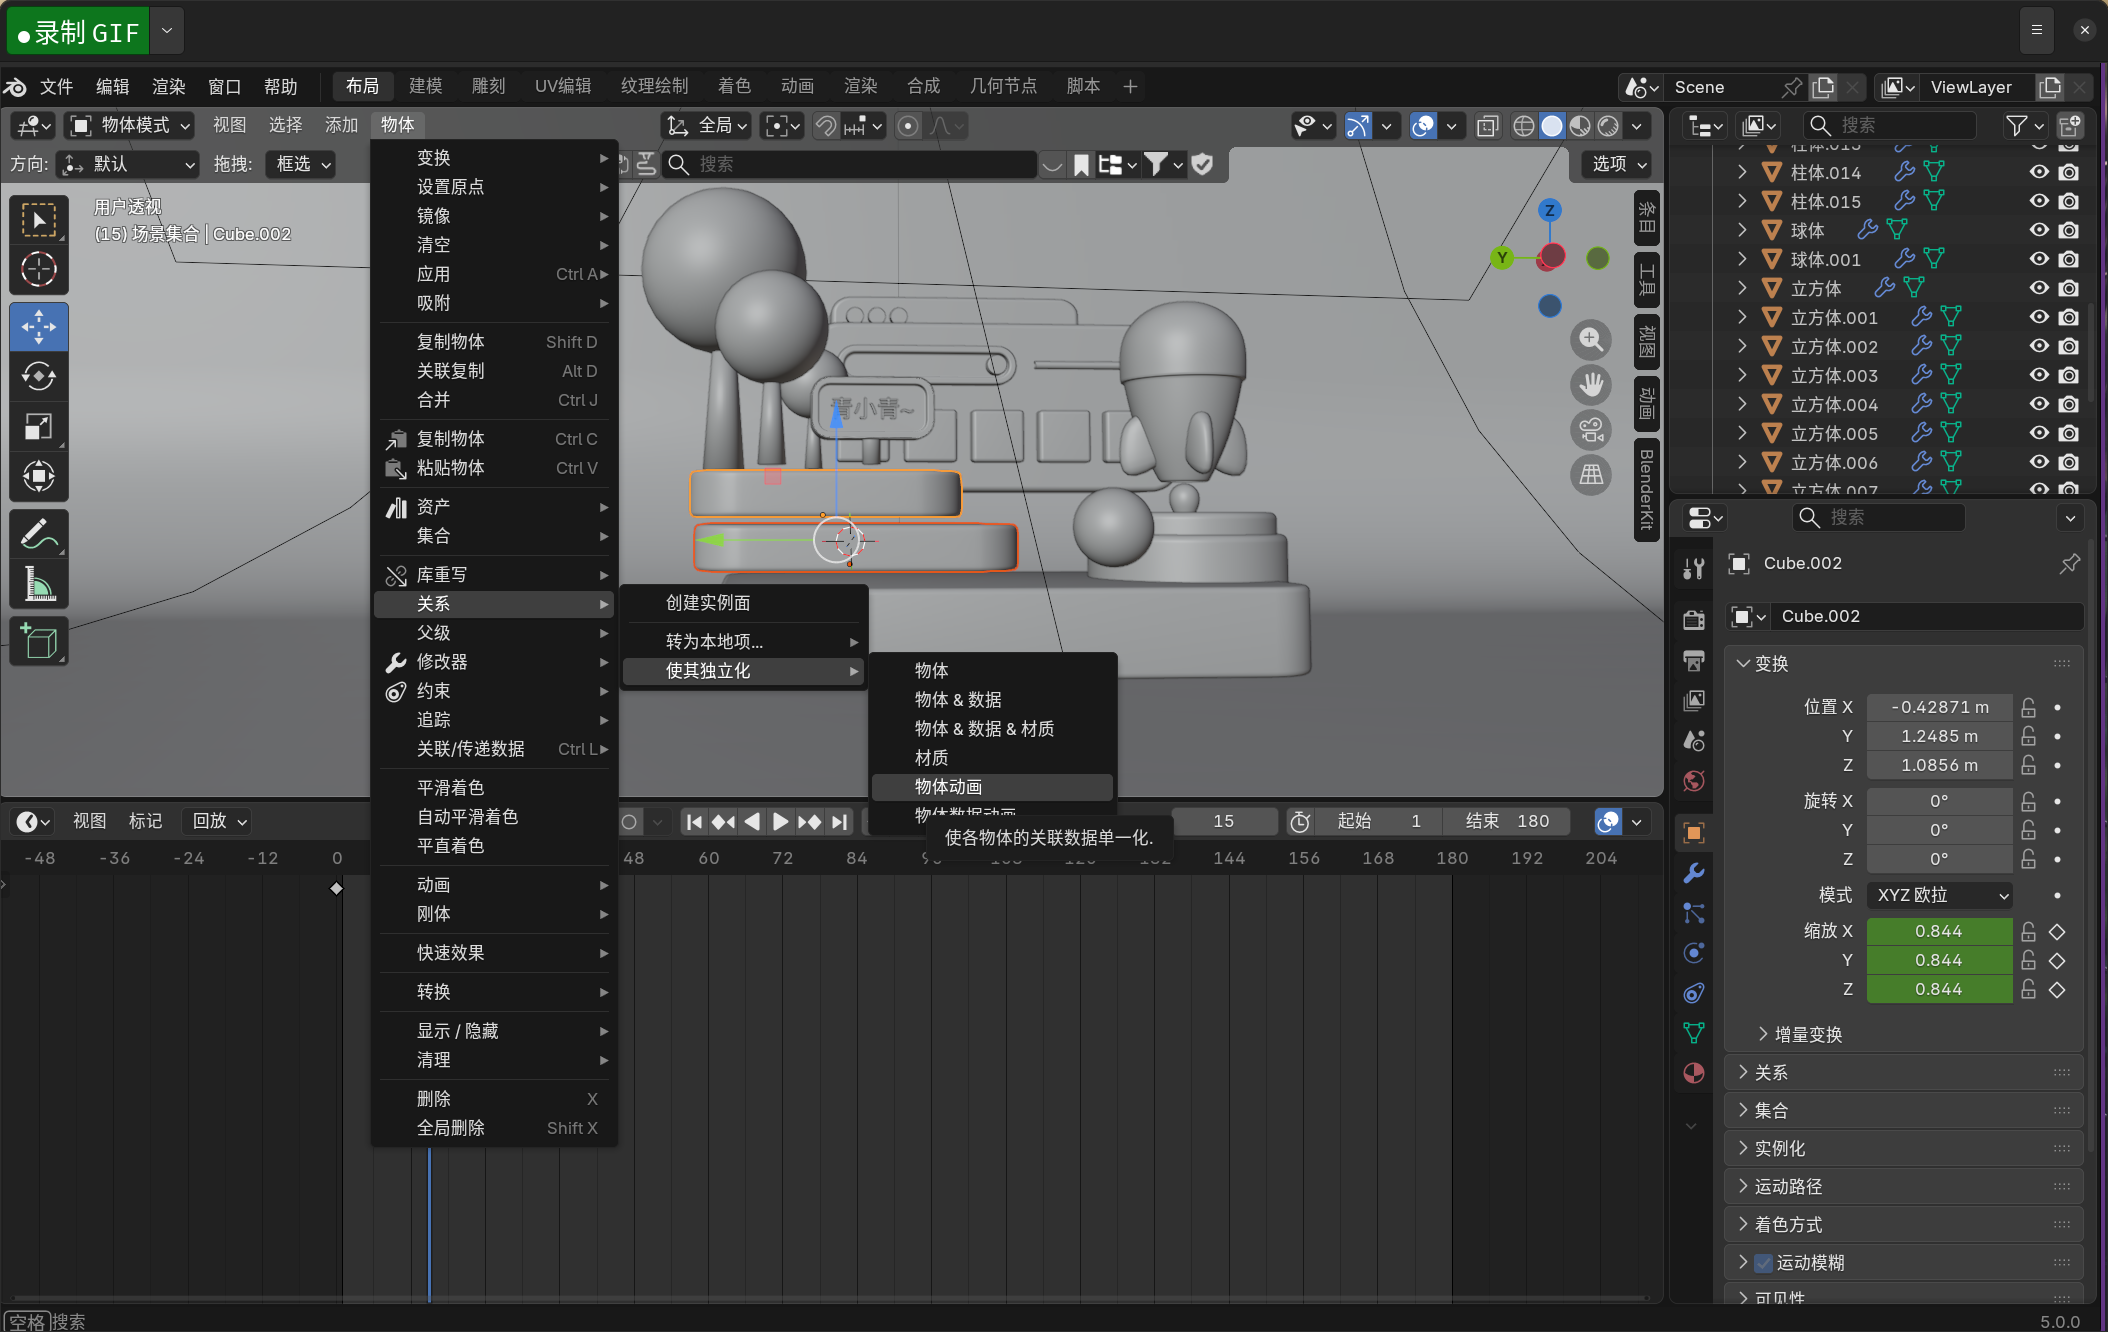Open the XYZ 欧拉 rotation mode dropdown
Screen dimensions: 2108x1332
(x=1940, y=895)
